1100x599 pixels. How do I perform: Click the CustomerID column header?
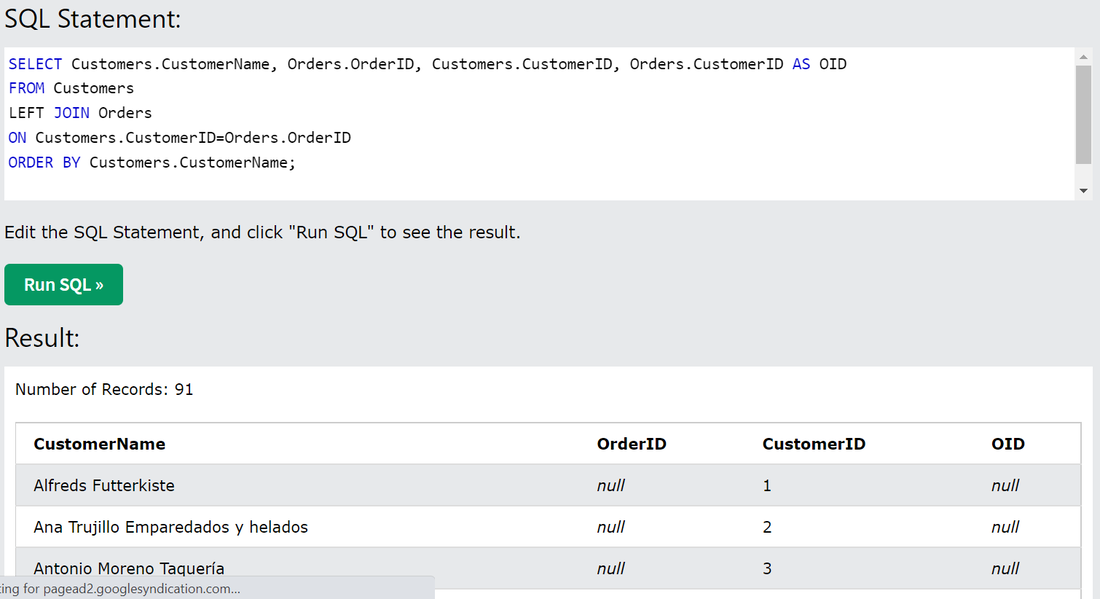point(814,444)
